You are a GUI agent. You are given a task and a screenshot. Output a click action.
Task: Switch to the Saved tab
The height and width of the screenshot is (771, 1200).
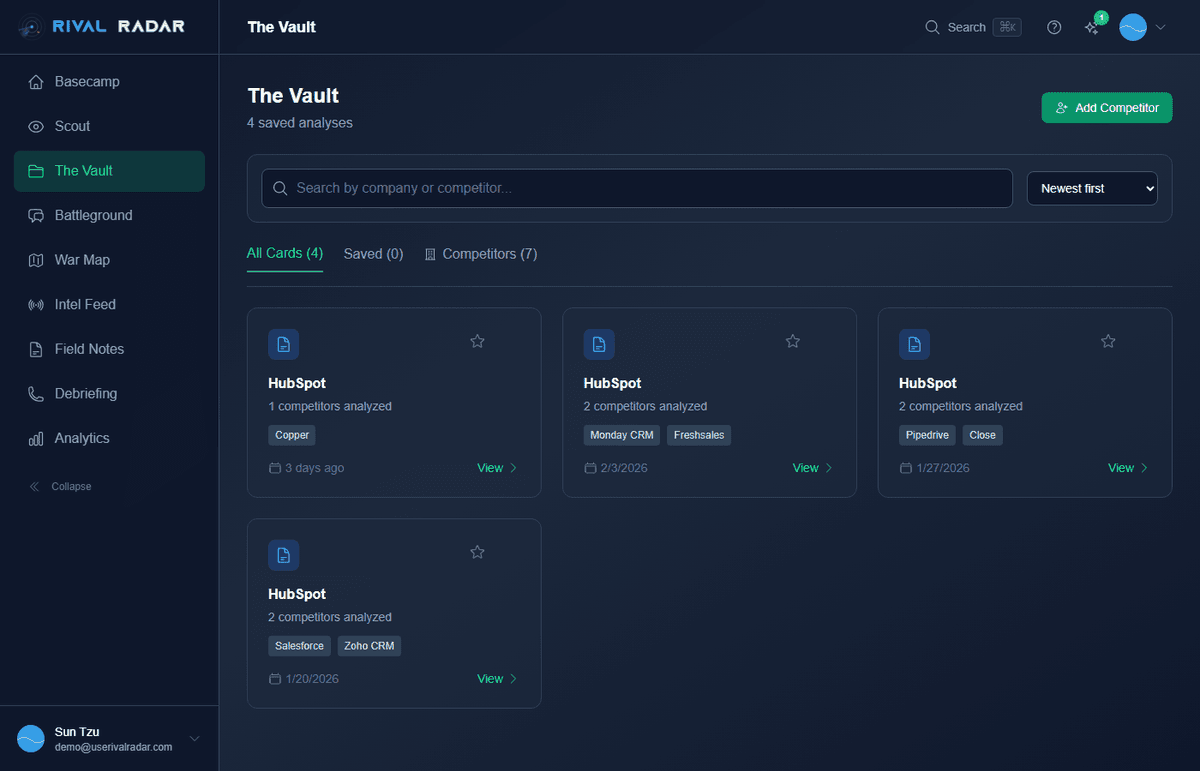tap(373, 253)
